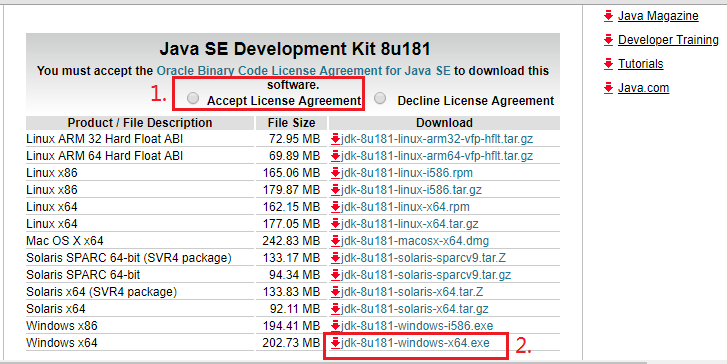Click the Linux ARM 32 Hard Float ABI text
Screen dimensions: 727x364
pos(104,139)
